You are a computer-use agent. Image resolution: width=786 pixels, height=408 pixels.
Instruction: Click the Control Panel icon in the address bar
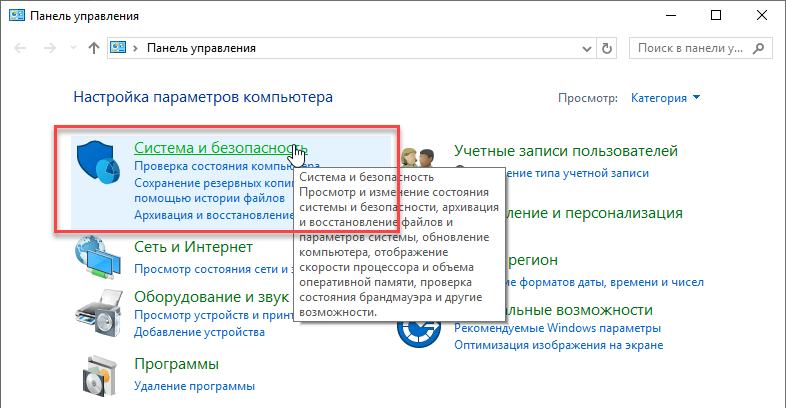click(x=118, y=48)
